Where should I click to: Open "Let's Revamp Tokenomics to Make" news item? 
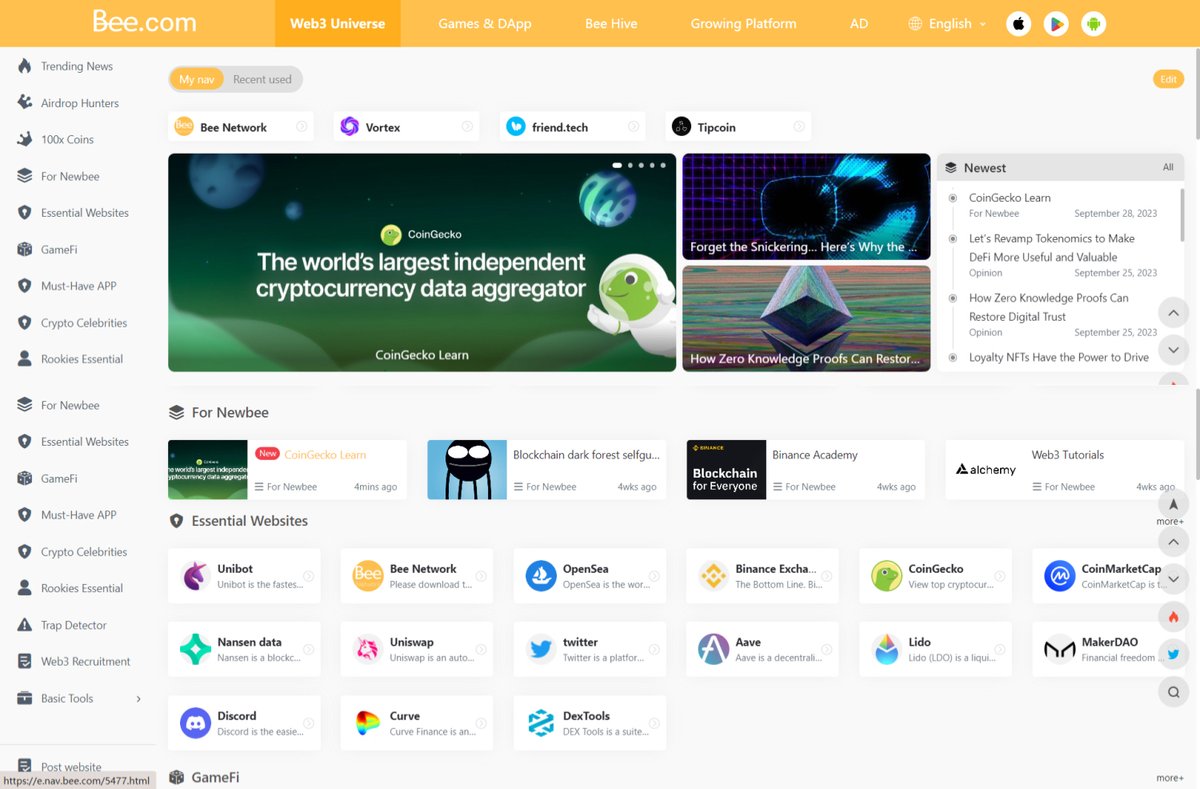1052,248
